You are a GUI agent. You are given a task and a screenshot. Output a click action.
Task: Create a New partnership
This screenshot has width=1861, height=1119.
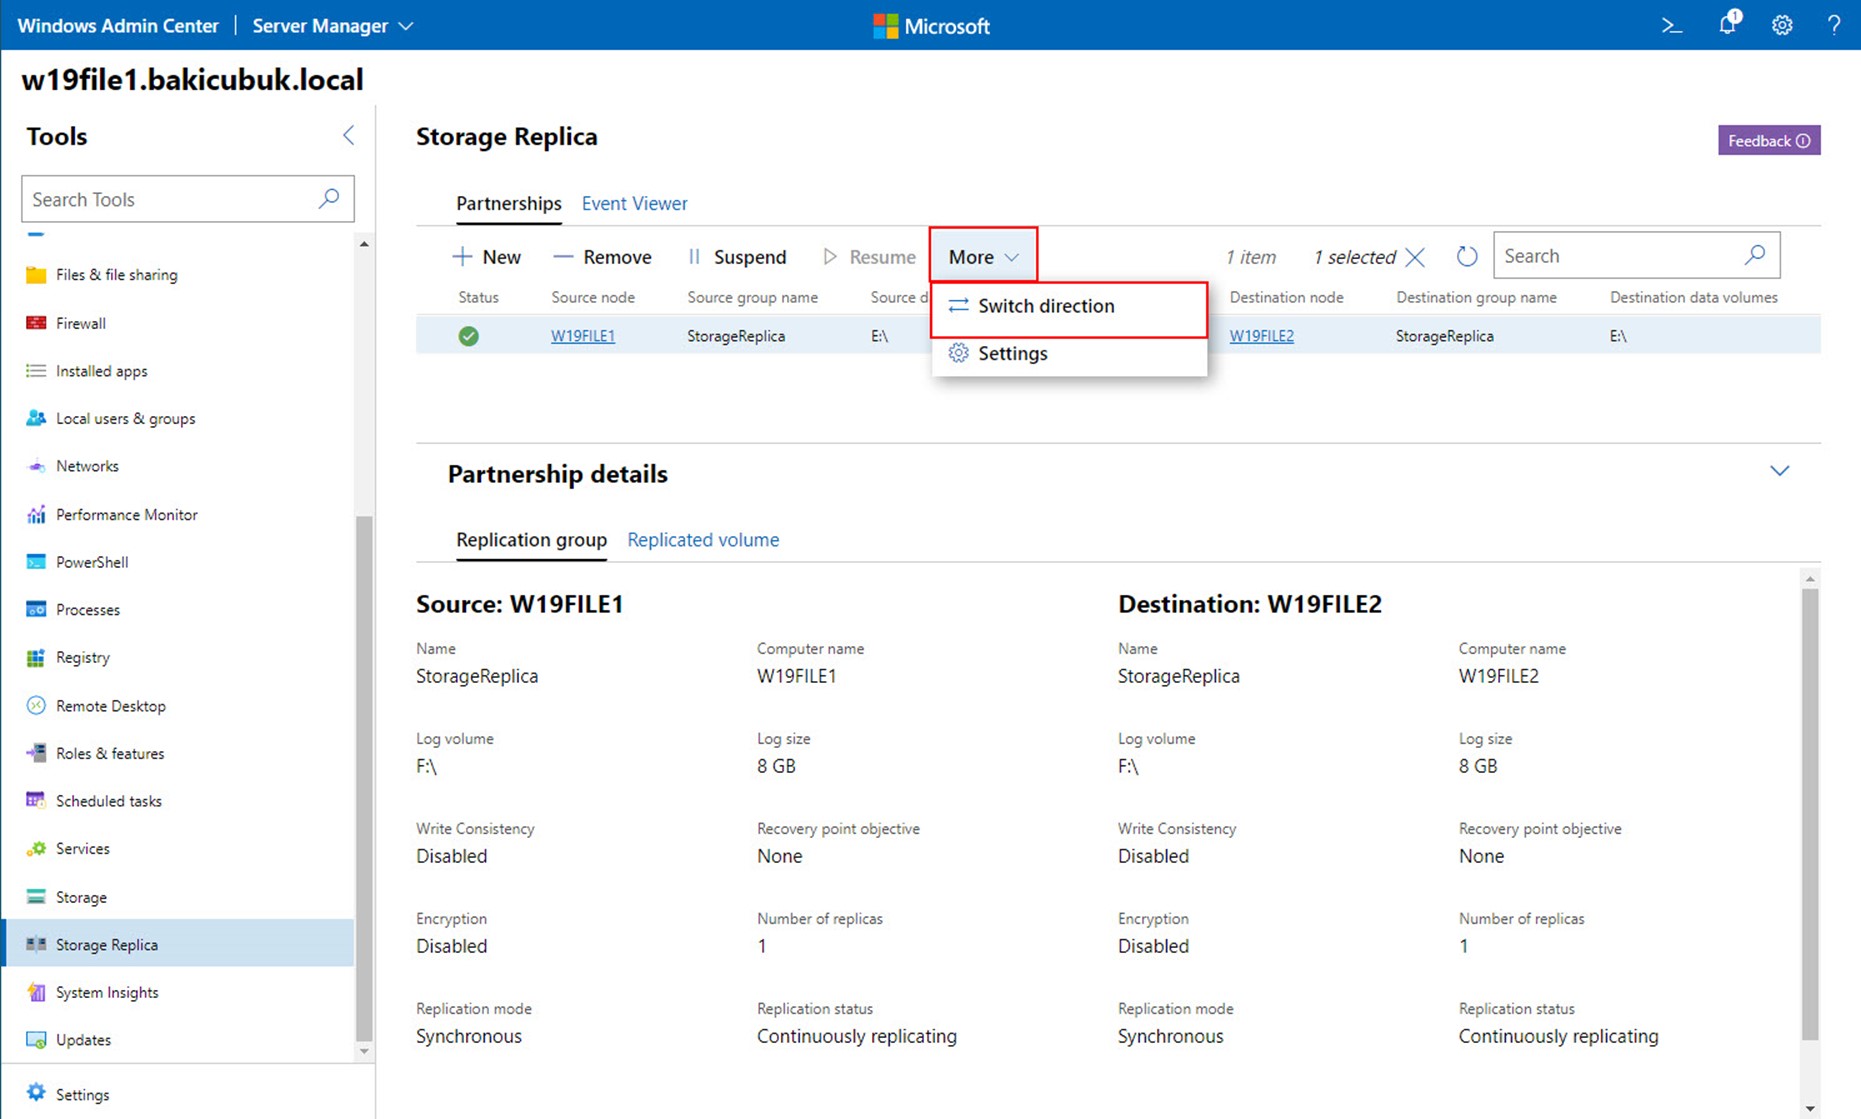tap(487, 257)
